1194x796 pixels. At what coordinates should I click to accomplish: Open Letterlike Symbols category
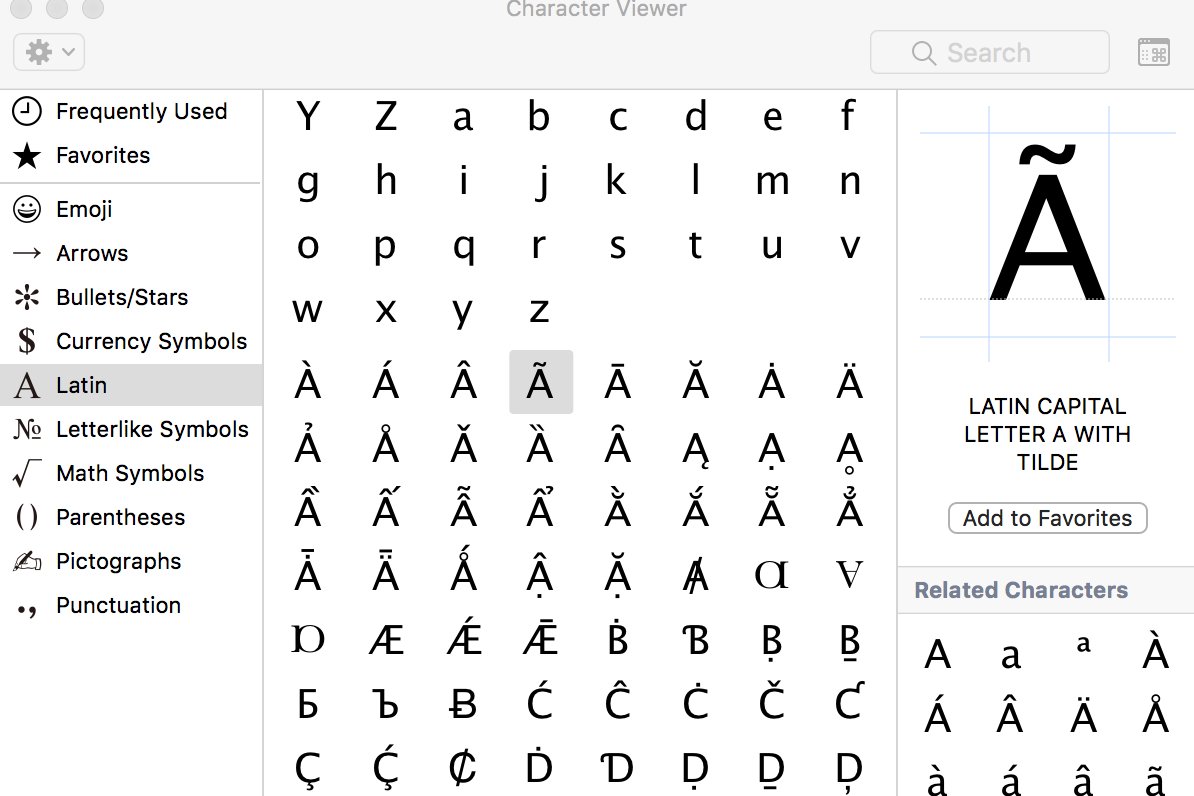(131, 429)
